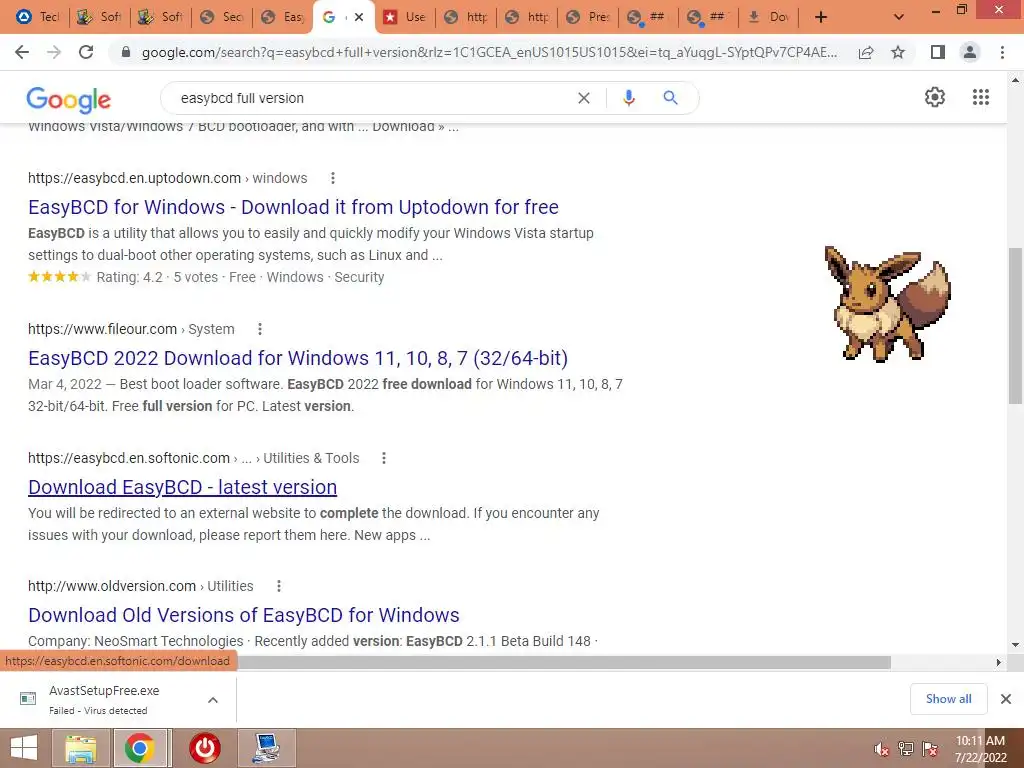Start voice search with the microphone
Screen dimensions: 1024x768
click(628, 98)
